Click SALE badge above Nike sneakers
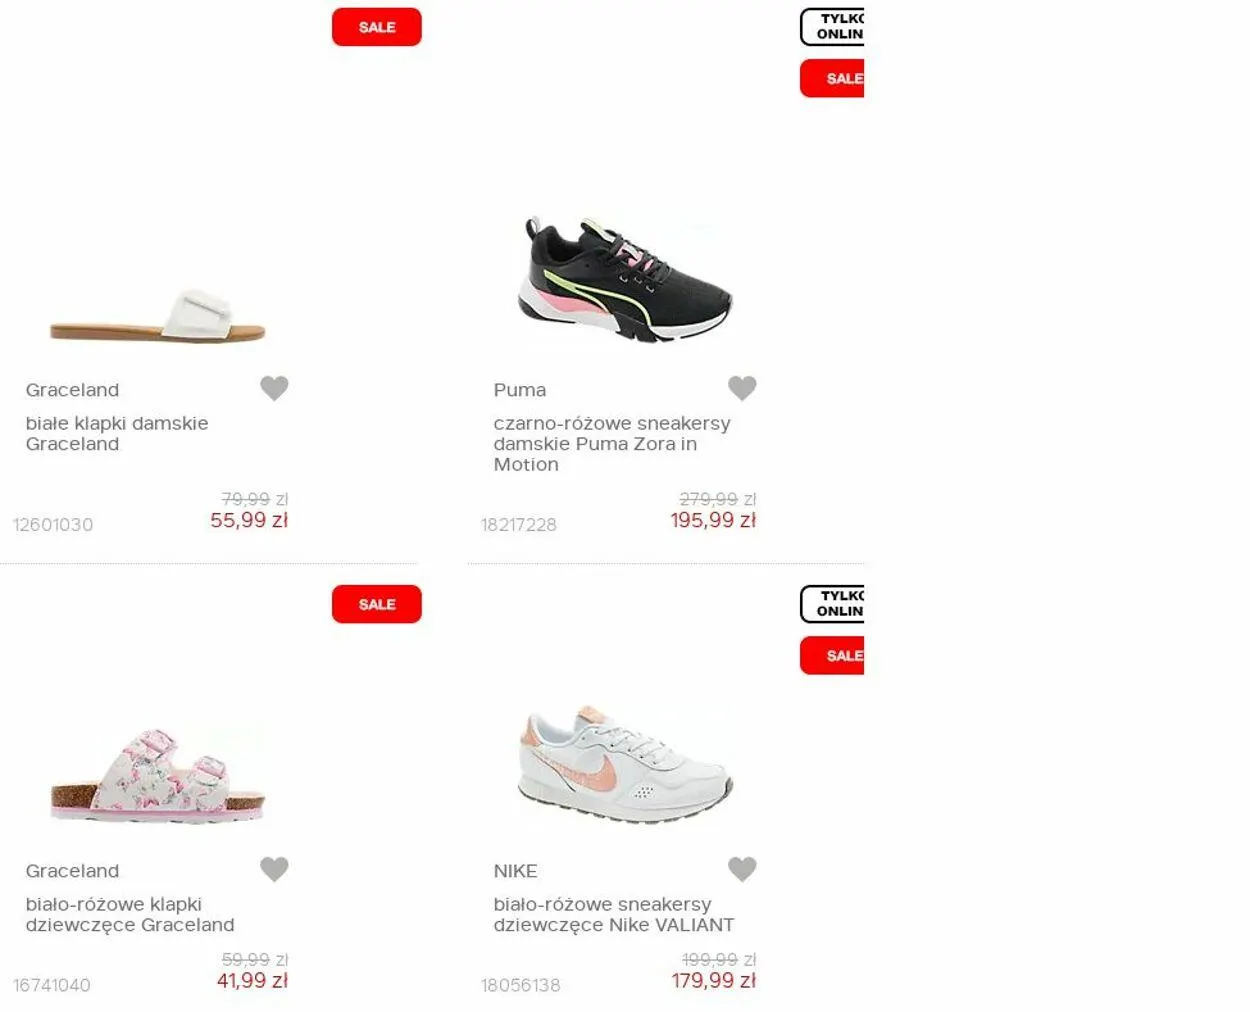This screenshot has height=1012, width=1250. [x=832, y=656]
